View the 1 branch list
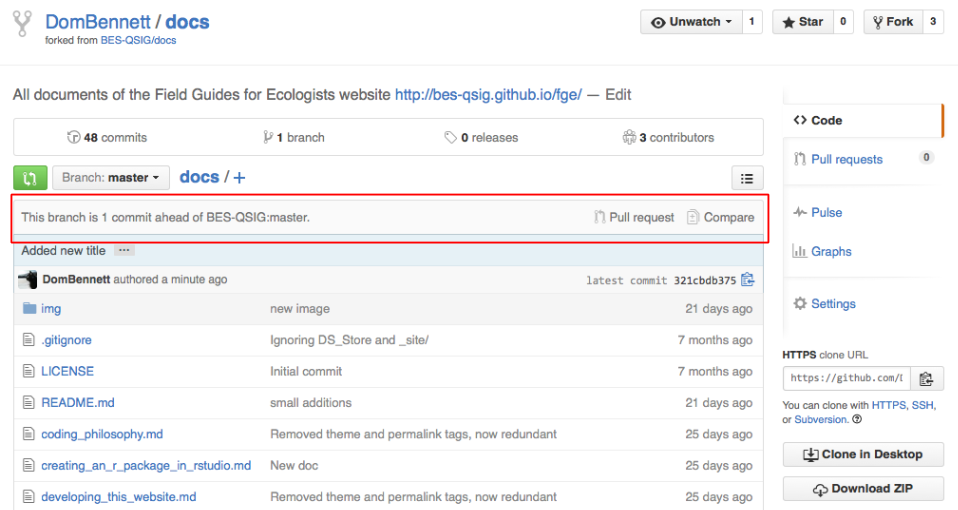This screenshot has height=510, width=958. click(x=294, y=137)
